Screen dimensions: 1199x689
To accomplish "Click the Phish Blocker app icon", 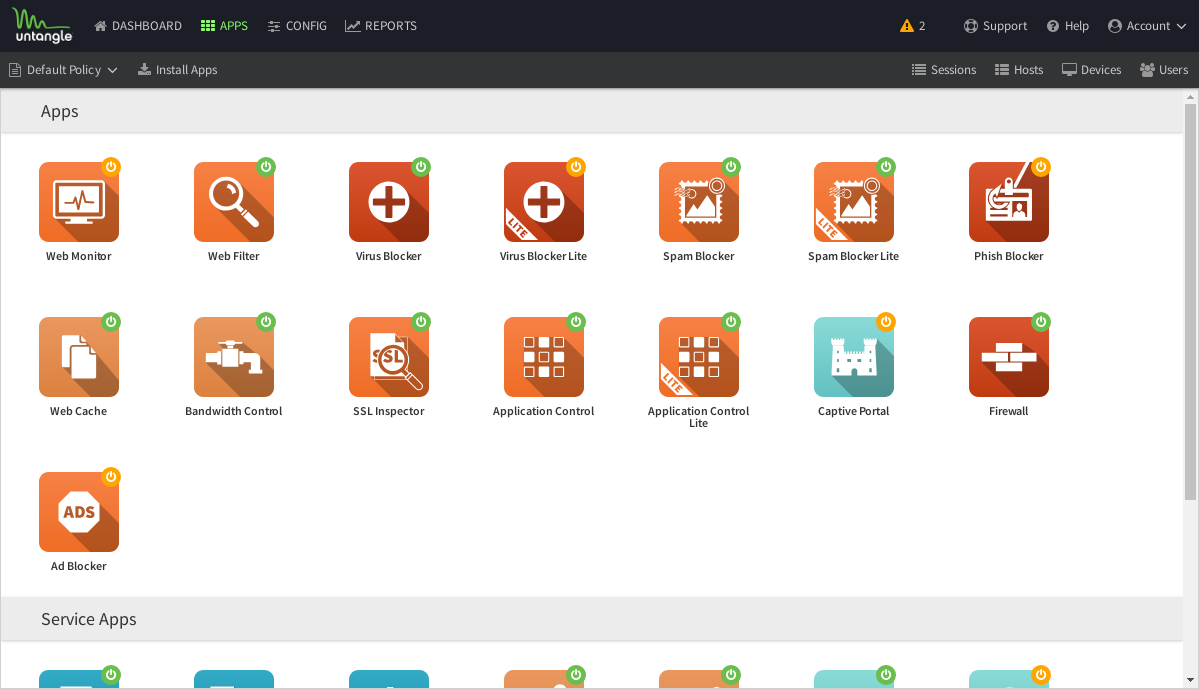I will click(x=1009, y=202).
